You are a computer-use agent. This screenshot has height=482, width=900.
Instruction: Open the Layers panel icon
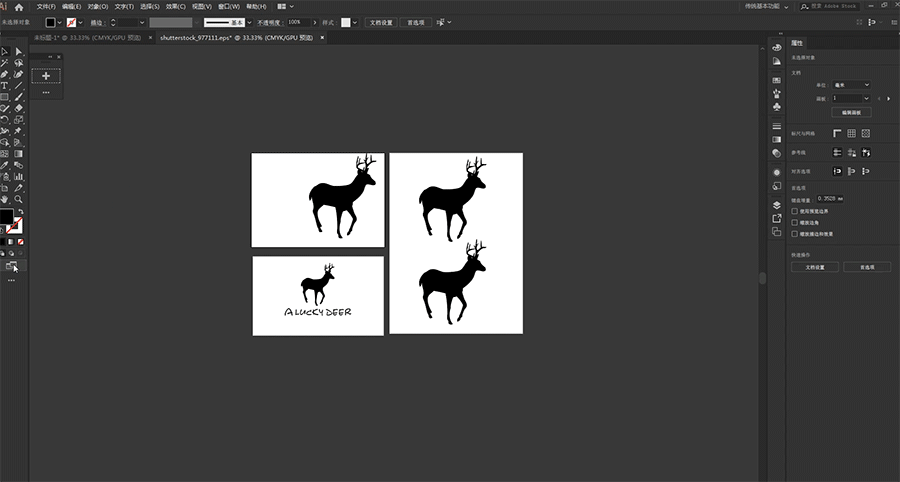click(777, 204)
